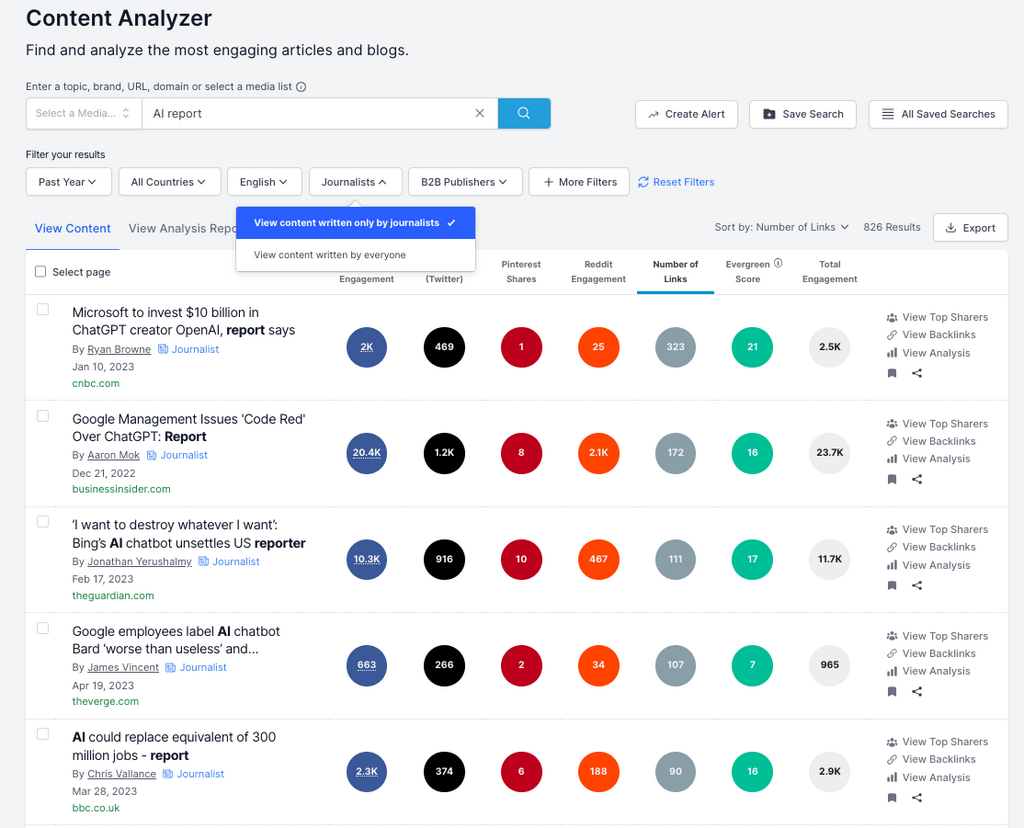
Task: Open the All Countries filter dropdown
Action: [x=170, y=182]
